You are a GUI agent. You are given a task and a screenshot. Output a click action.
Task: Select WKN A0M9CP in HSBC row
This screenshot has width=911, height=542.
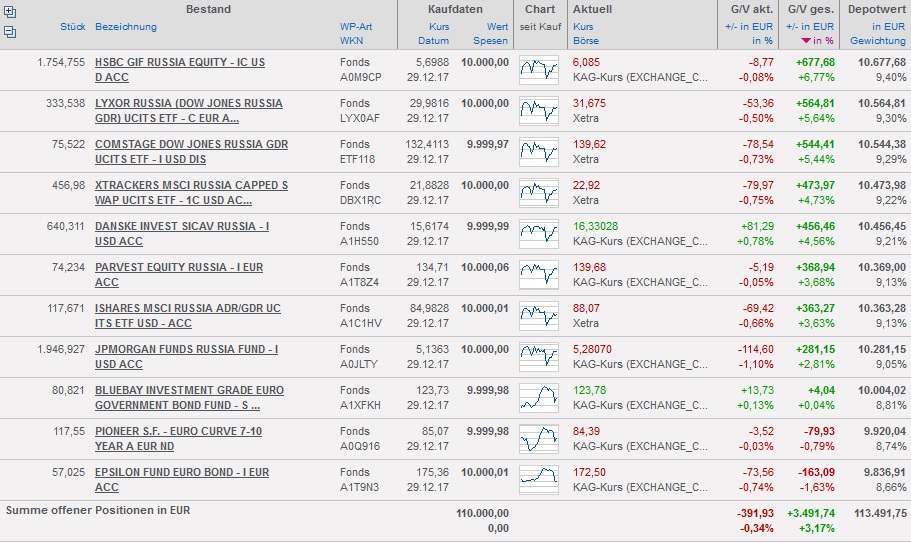point(361,77)
